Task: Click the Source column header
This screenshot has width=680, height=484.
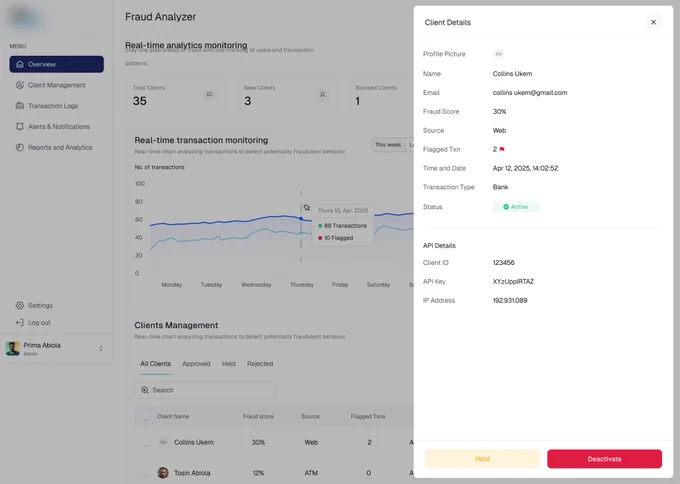Action: 311,416
